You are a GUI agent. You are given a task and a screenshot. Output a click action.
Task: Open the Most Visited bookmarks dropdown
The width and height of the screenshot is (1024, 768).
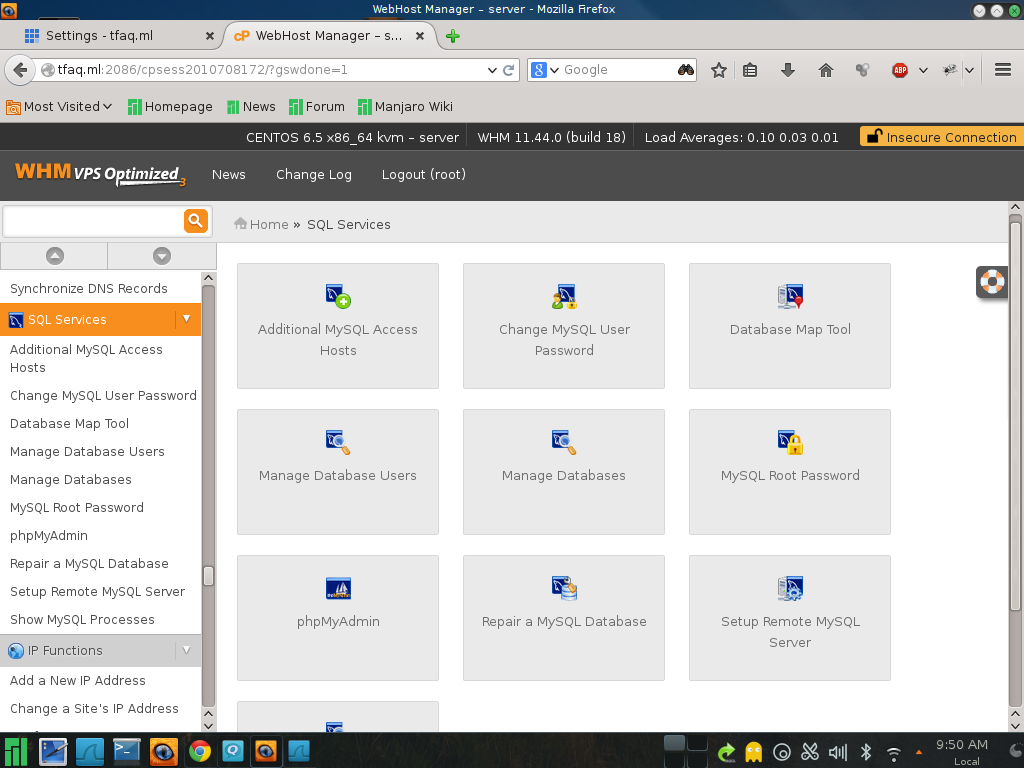point(60,107)
